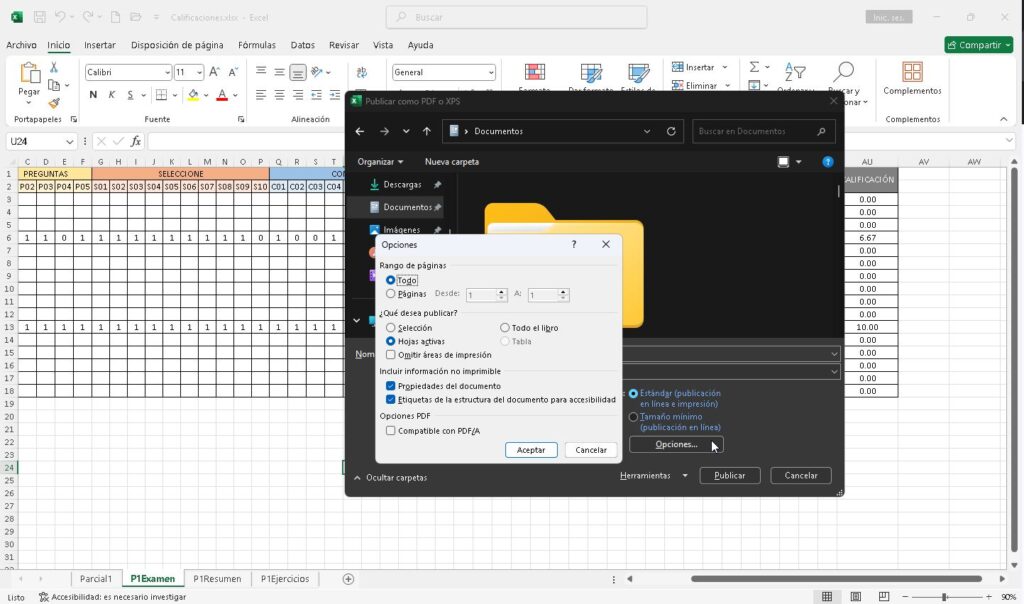Enable the Omitir áreas de impresión checkbox
The image size is (1024, 604).
391,355
